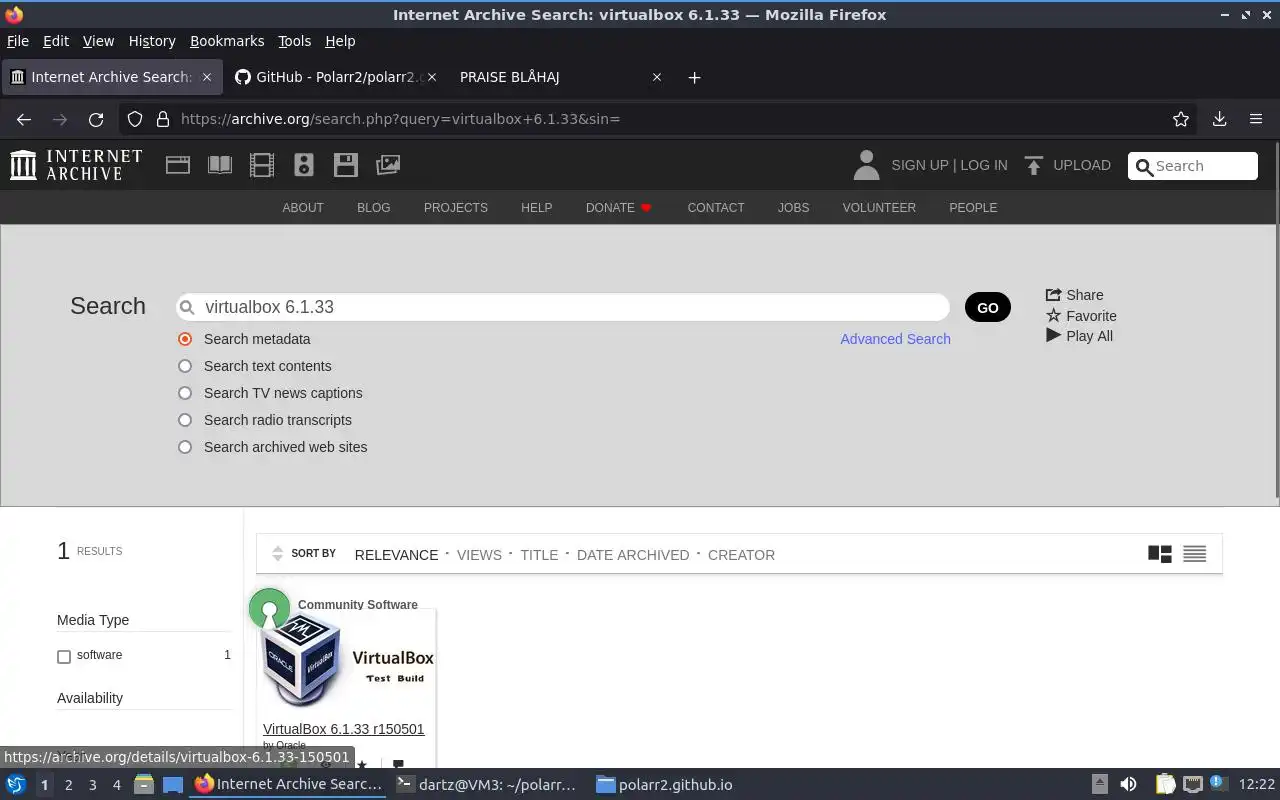Switch to list view of results
Screen dimensions: 1280x800
tap(1195, 554)
